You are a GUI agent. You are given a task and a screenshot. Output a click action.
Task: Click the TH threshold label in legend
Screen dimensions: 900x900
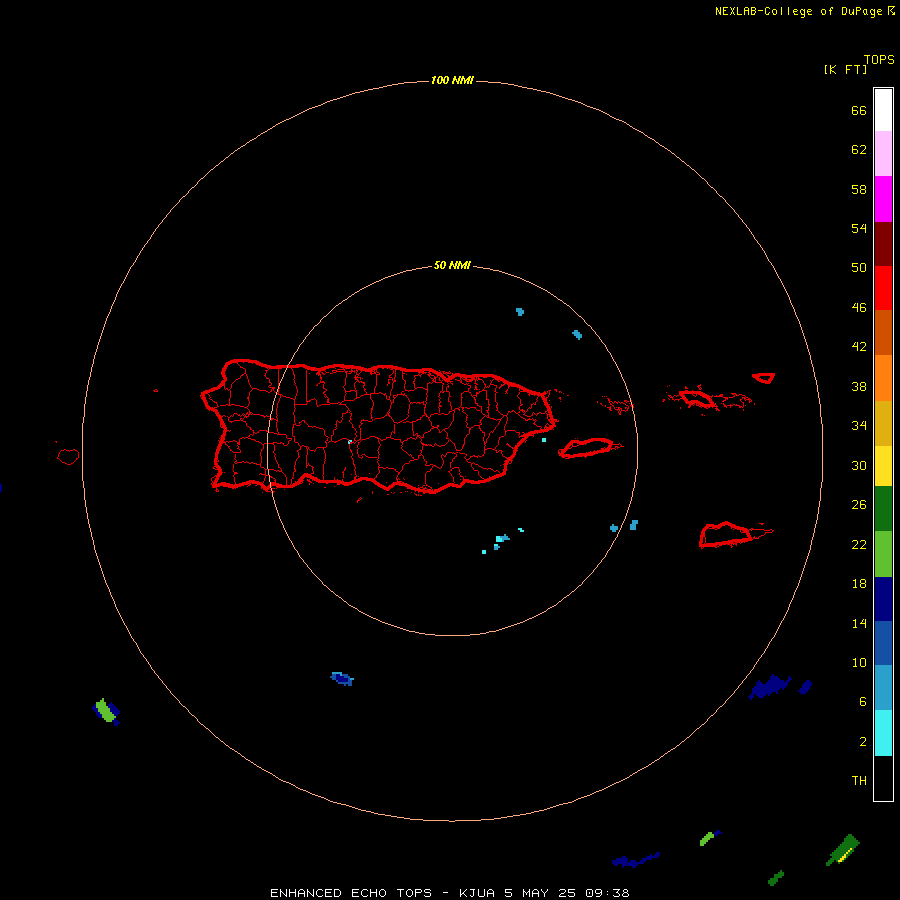tap(859, 781)
